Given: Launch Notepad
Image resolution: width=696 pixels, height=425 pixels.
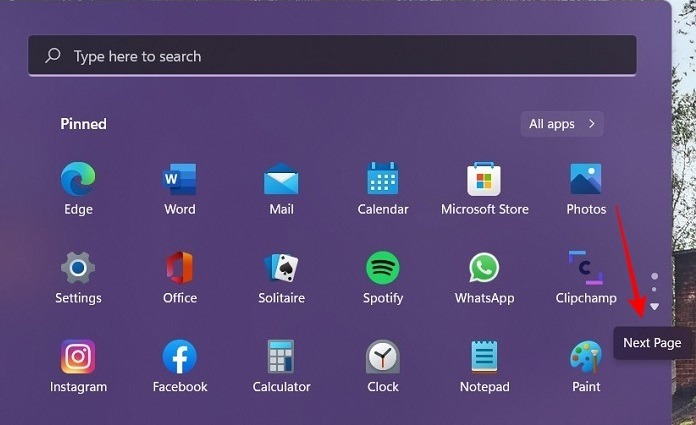Looking at the screenshot, I should [x=484, y=357].
